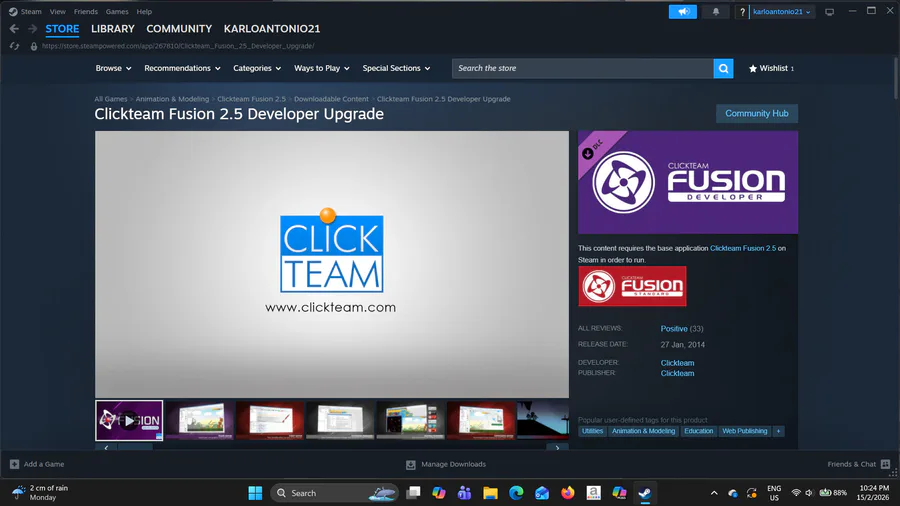
Task: Open the weather widget showing rain
Action: pos(40,493)
